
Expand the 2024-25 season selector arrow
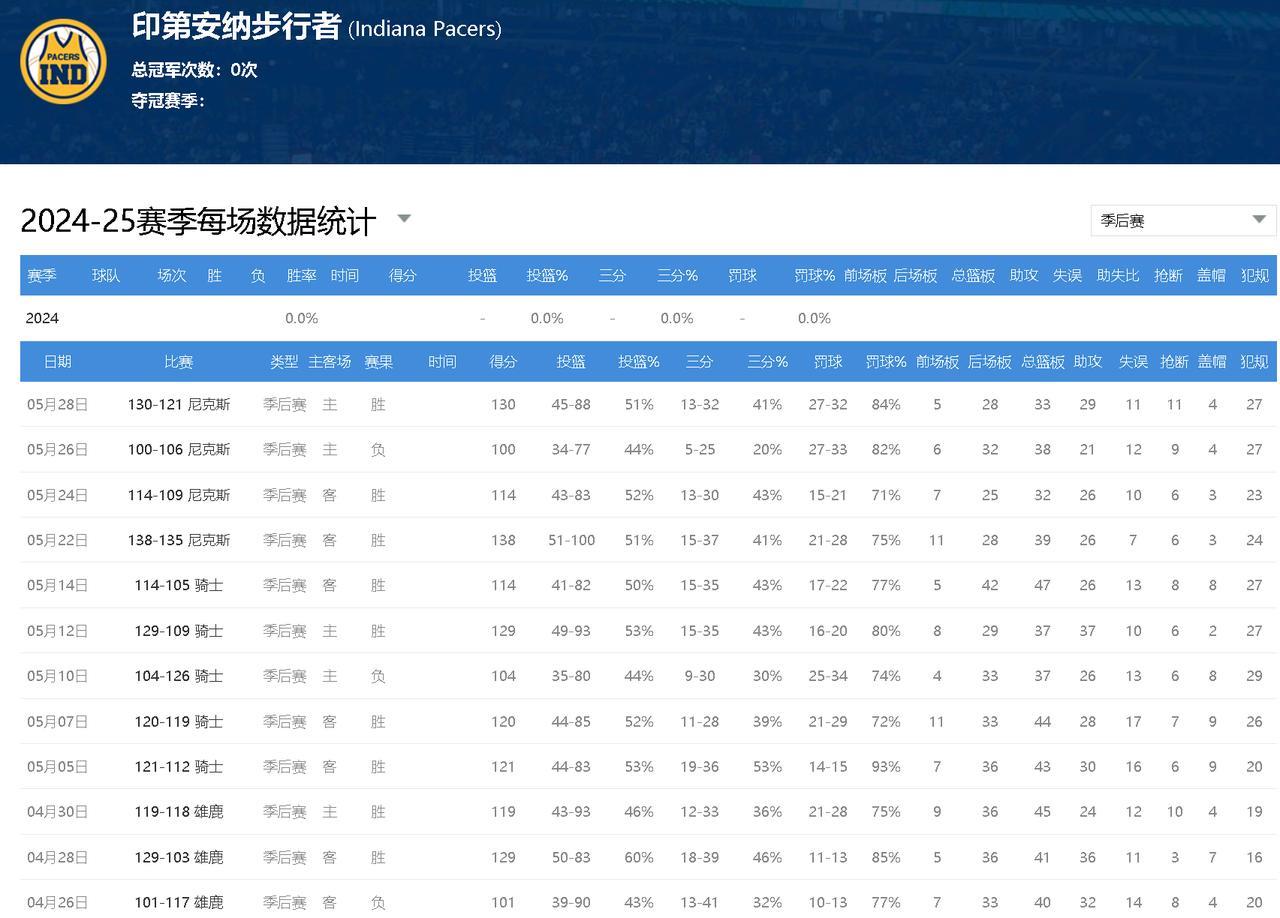click(404, 218)
